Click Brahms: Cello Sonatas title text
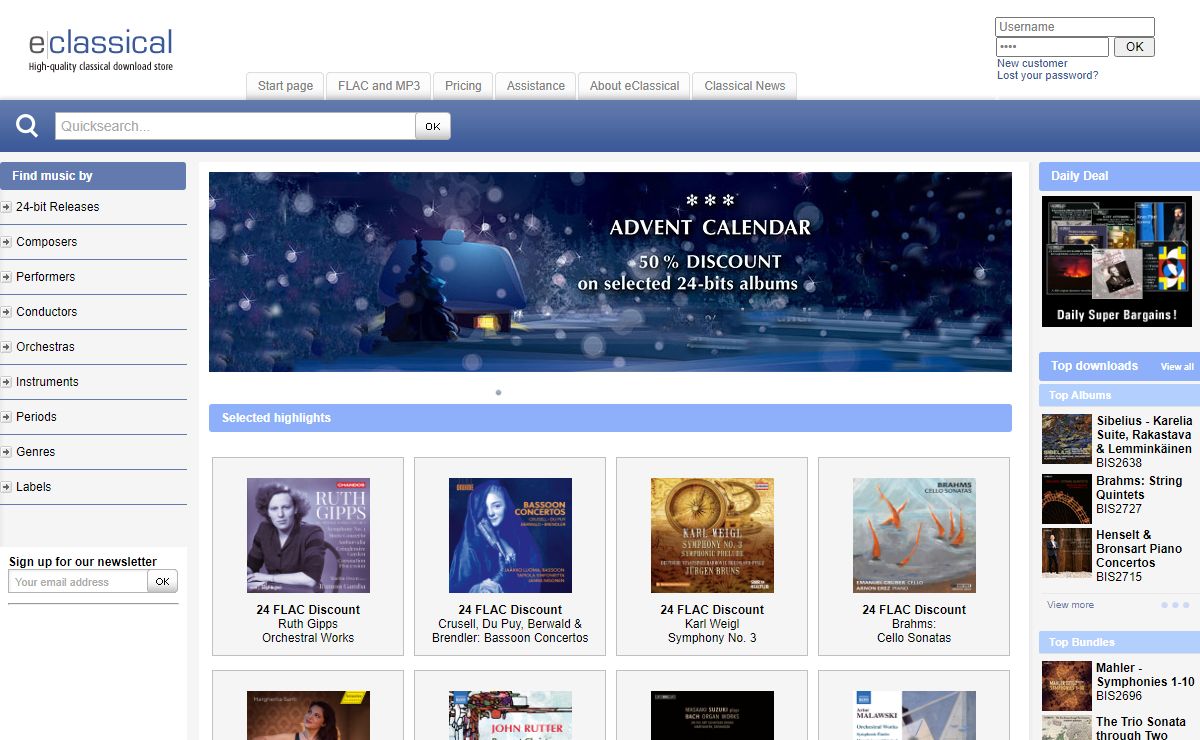This screenshot has height=740, width=1200. click(x=914, y=631)
